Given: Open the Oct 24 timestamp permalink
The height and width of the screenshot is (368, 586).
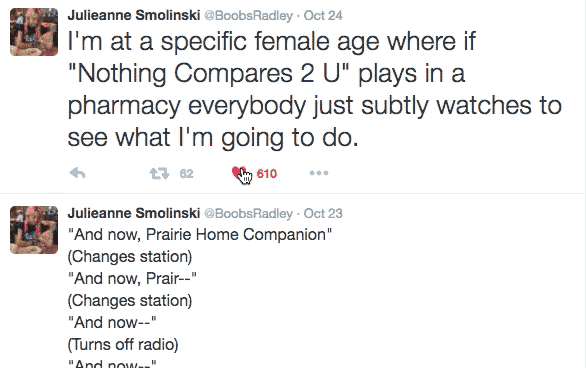Looking at the screenshot, I should [323, 15].
